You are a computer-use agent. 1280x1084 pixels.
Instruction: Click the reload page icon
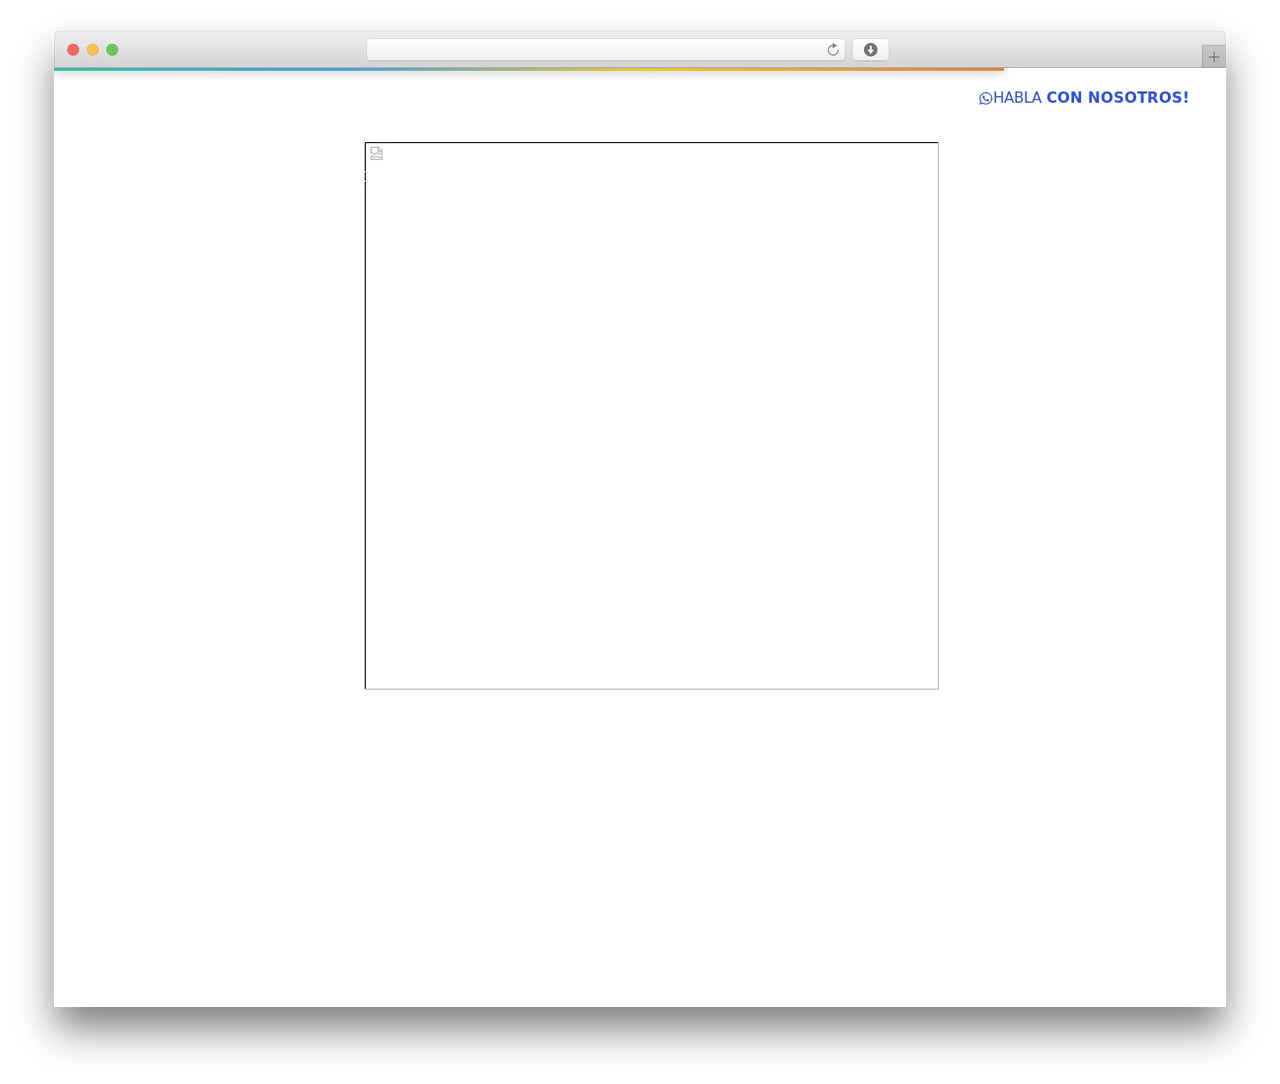832,50
